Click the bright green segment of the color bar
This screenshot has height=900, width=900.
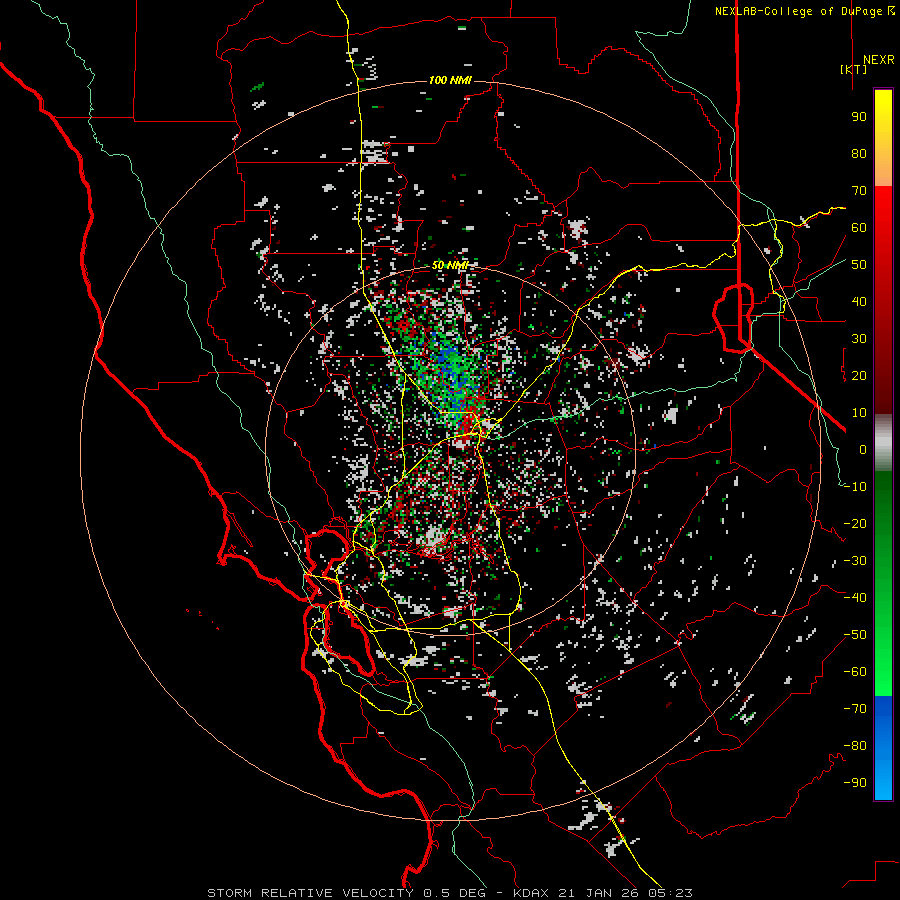(883, 584)
